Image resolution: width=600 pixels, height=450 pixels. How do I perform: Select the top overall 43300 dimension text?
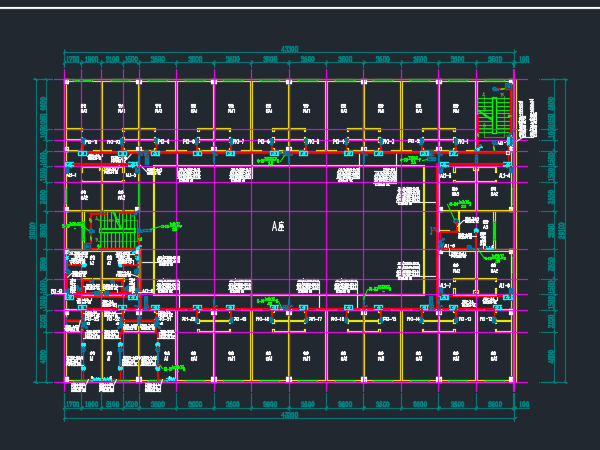tap(289, 48)
